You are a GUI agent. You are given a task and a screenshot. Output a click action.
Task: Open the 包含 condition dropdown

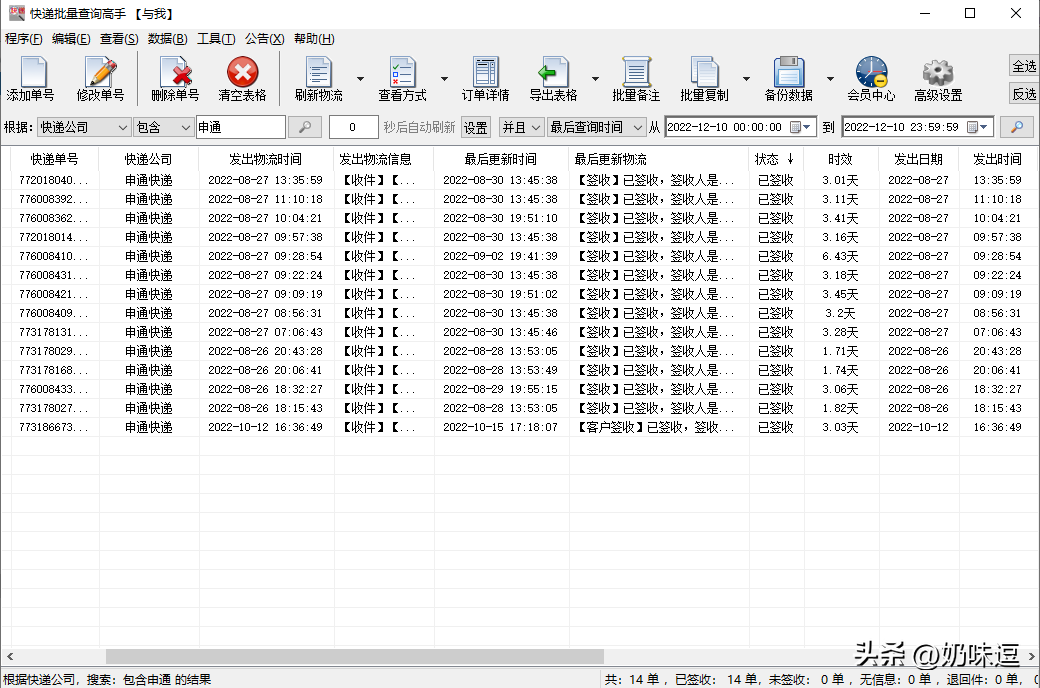tap(163, 127)
